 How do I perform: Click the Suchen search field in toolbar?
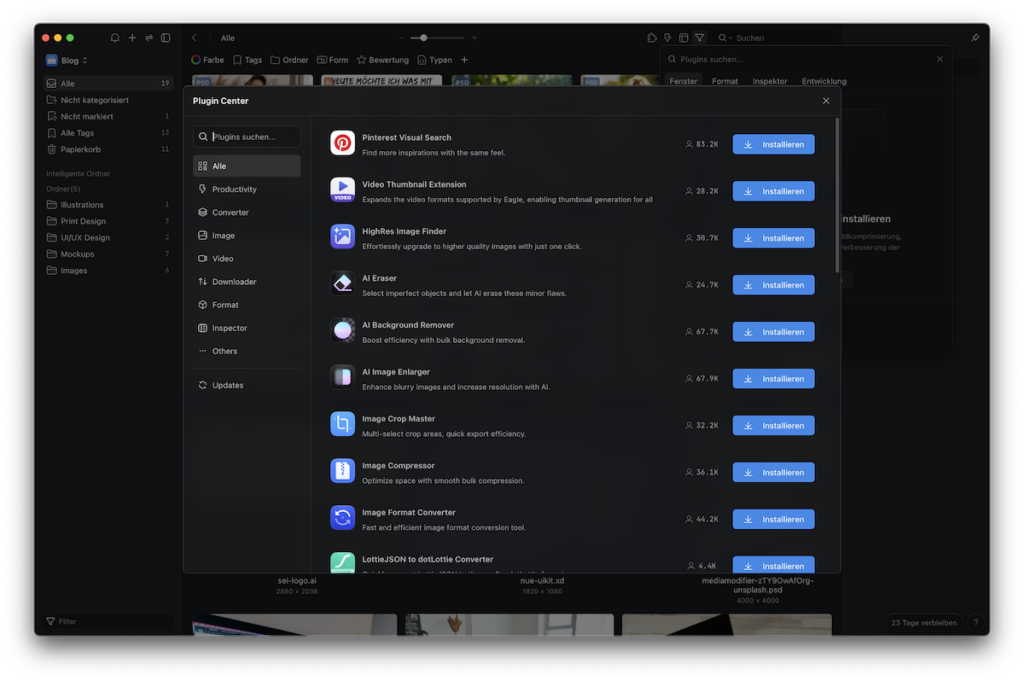click(773, 38)
